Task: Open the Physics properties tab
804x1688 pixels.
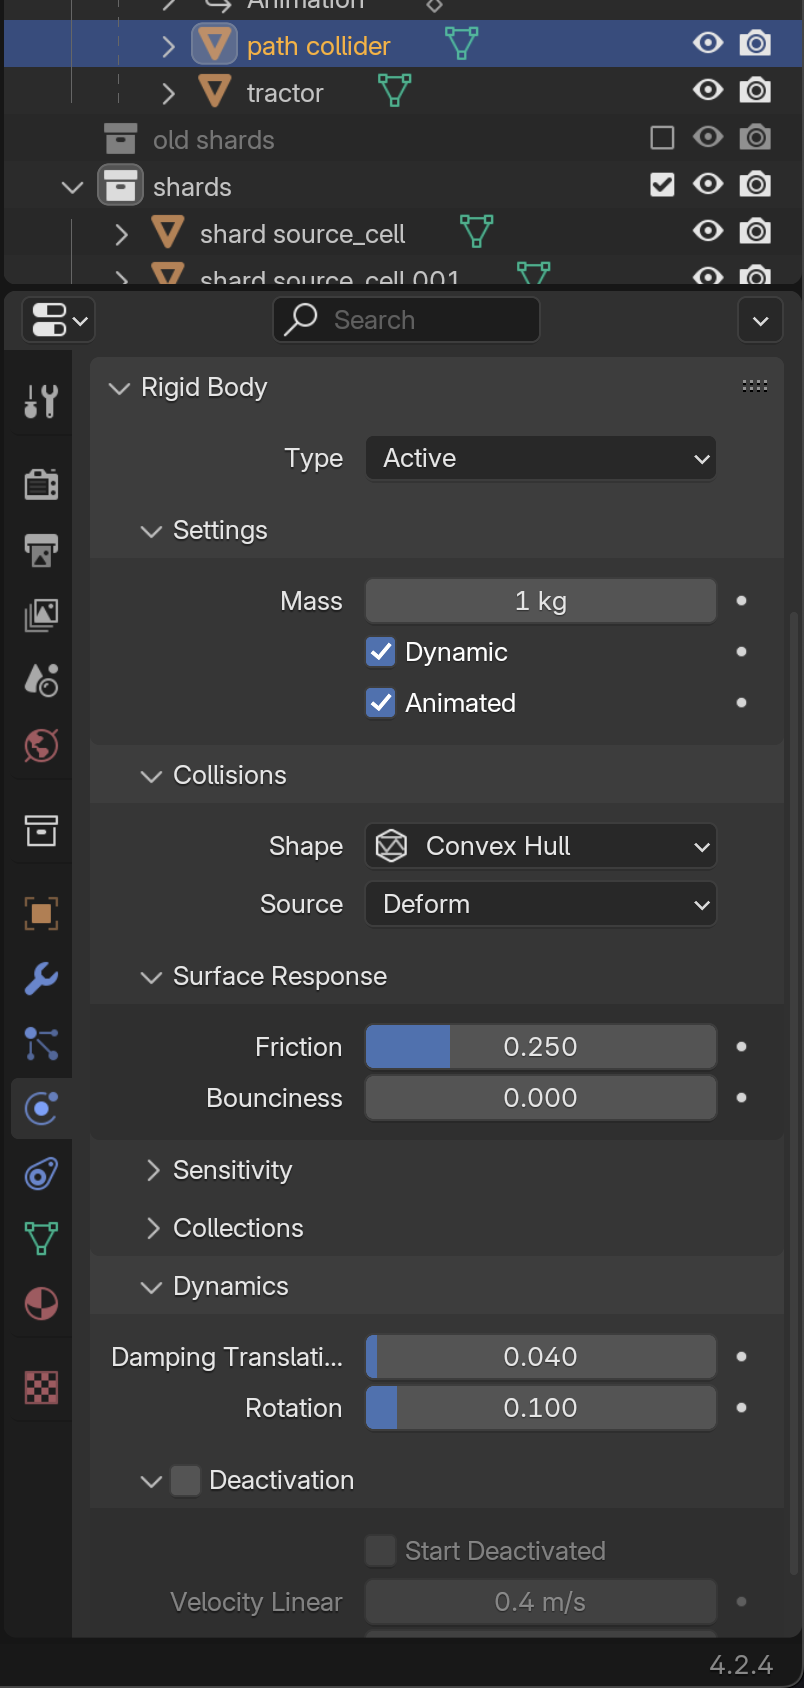Action: click(41, 1108)
